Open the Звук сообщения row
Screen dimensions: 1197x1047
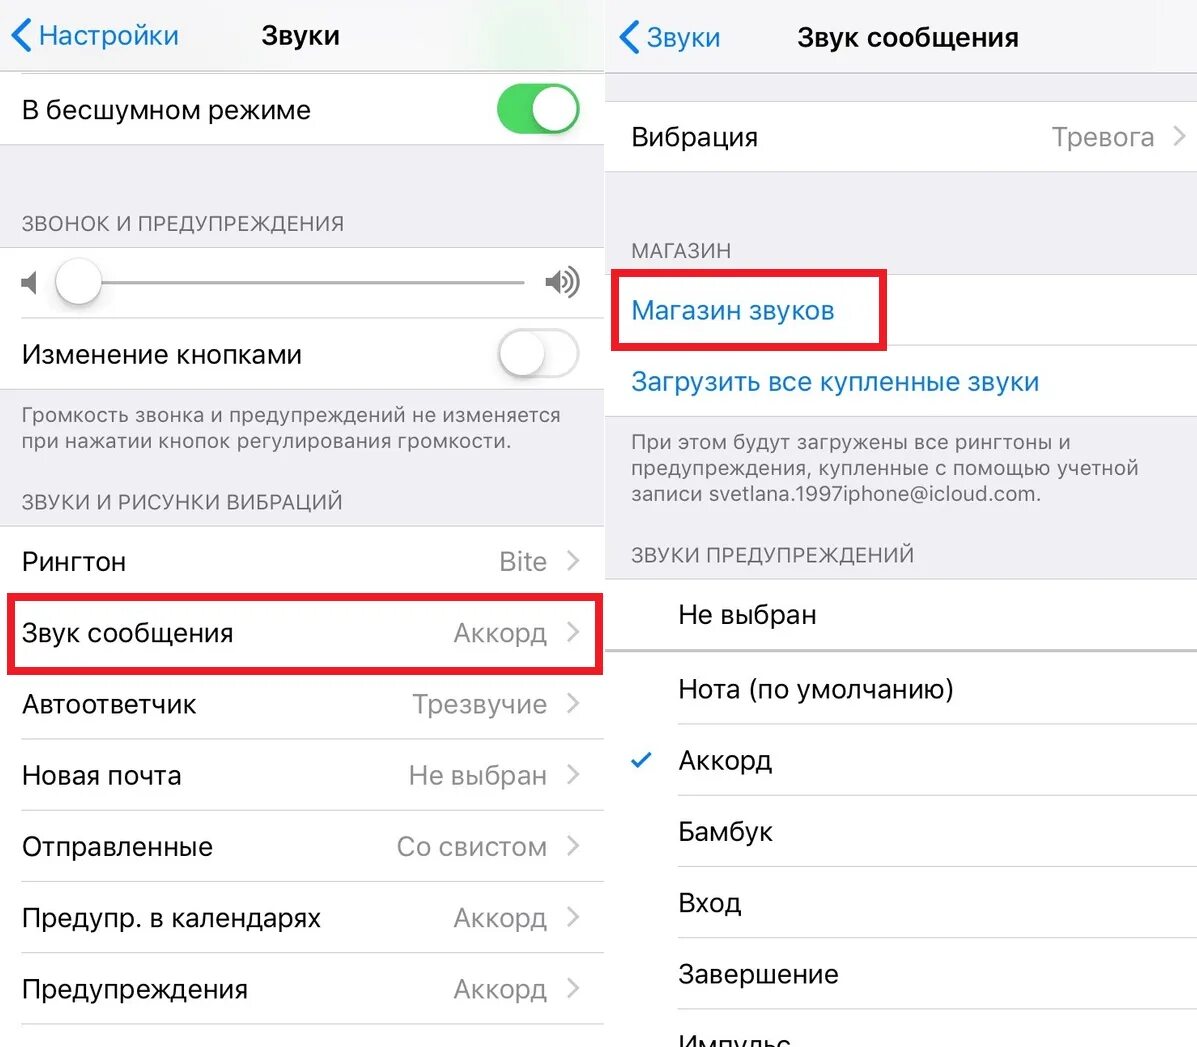302,633
